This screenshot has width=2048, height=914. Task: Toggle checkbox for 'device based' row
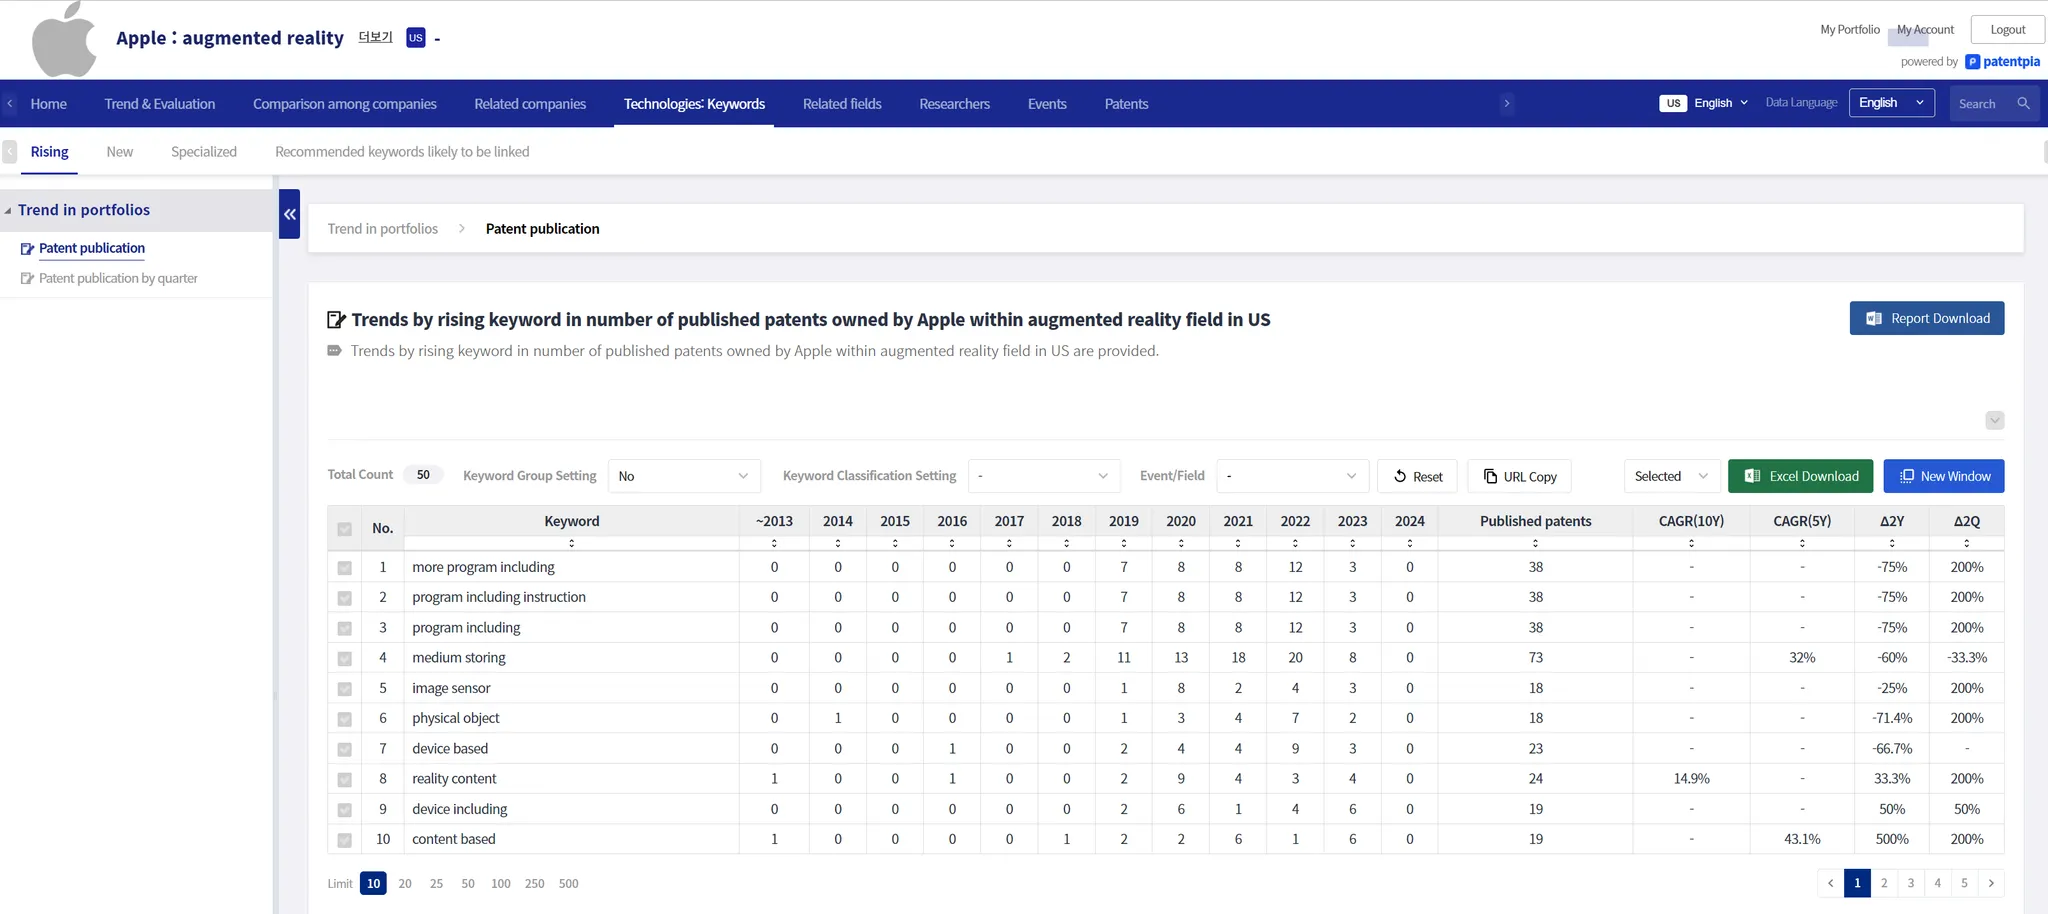click(345, 749)
